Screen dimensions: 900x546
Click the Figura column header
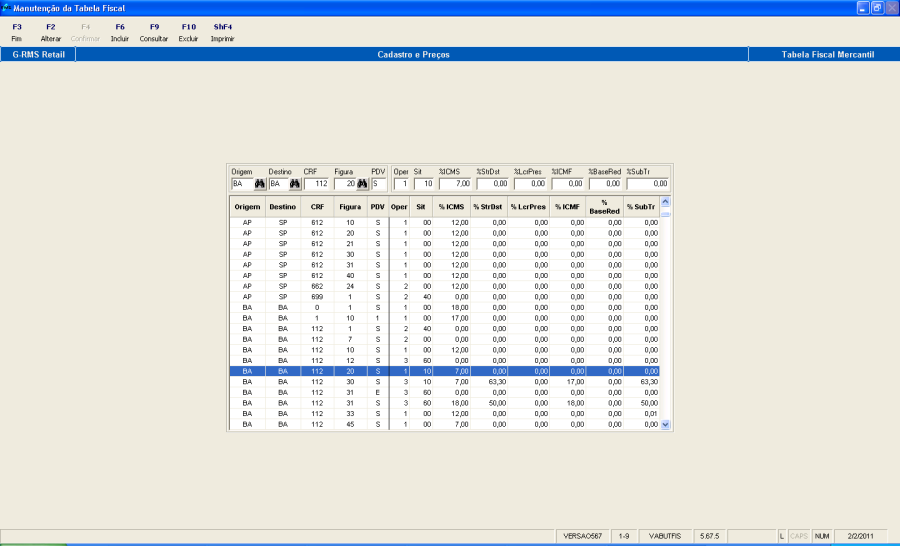(350, 207)
